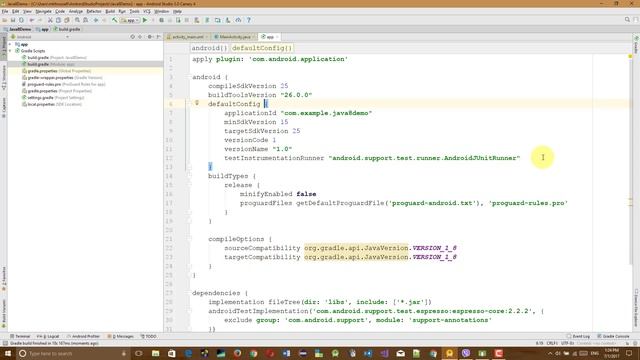640x360 pixels.
Task: Click the Synchronize toolbar icon
Action: click(x=21, y=20)
